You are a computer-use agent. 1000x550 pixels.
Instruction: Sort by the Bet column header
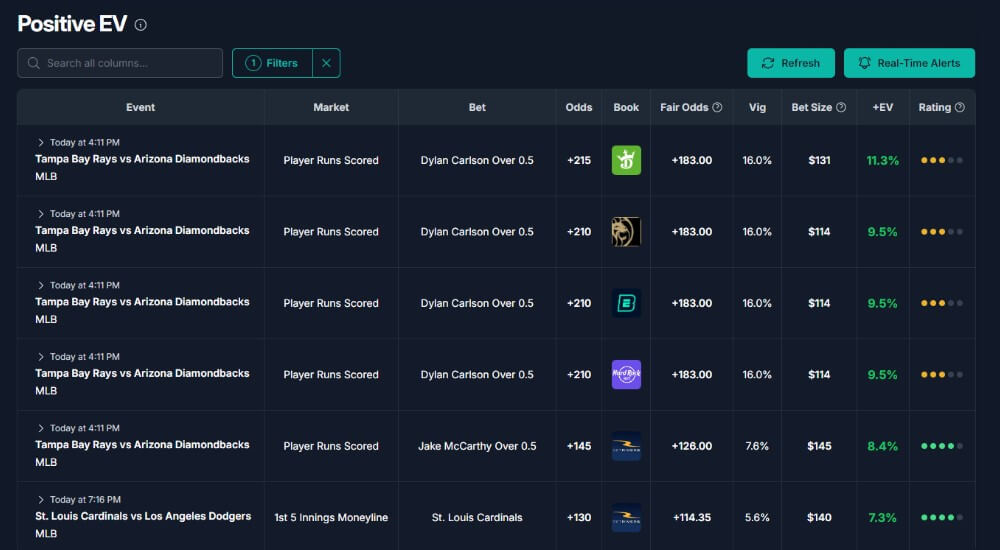pos(477,107)
